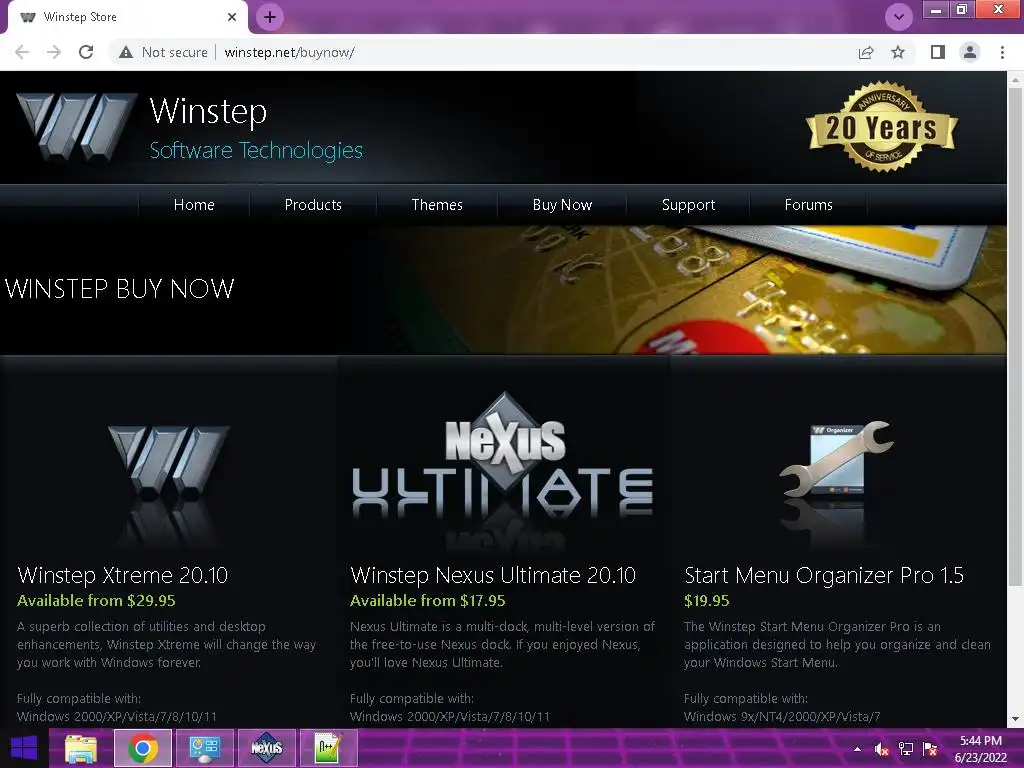Screen dimensions: 1024x768
Task: Click the '$19.95' price text
Action: pos(707,601)
